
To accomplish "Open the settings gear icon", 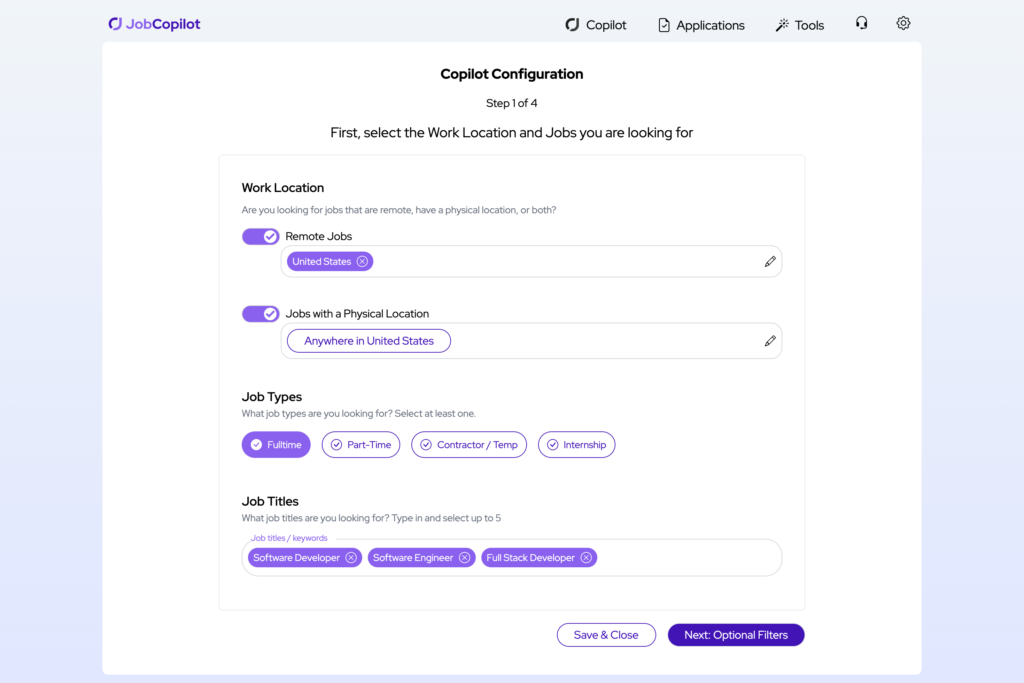I will 903,23.
